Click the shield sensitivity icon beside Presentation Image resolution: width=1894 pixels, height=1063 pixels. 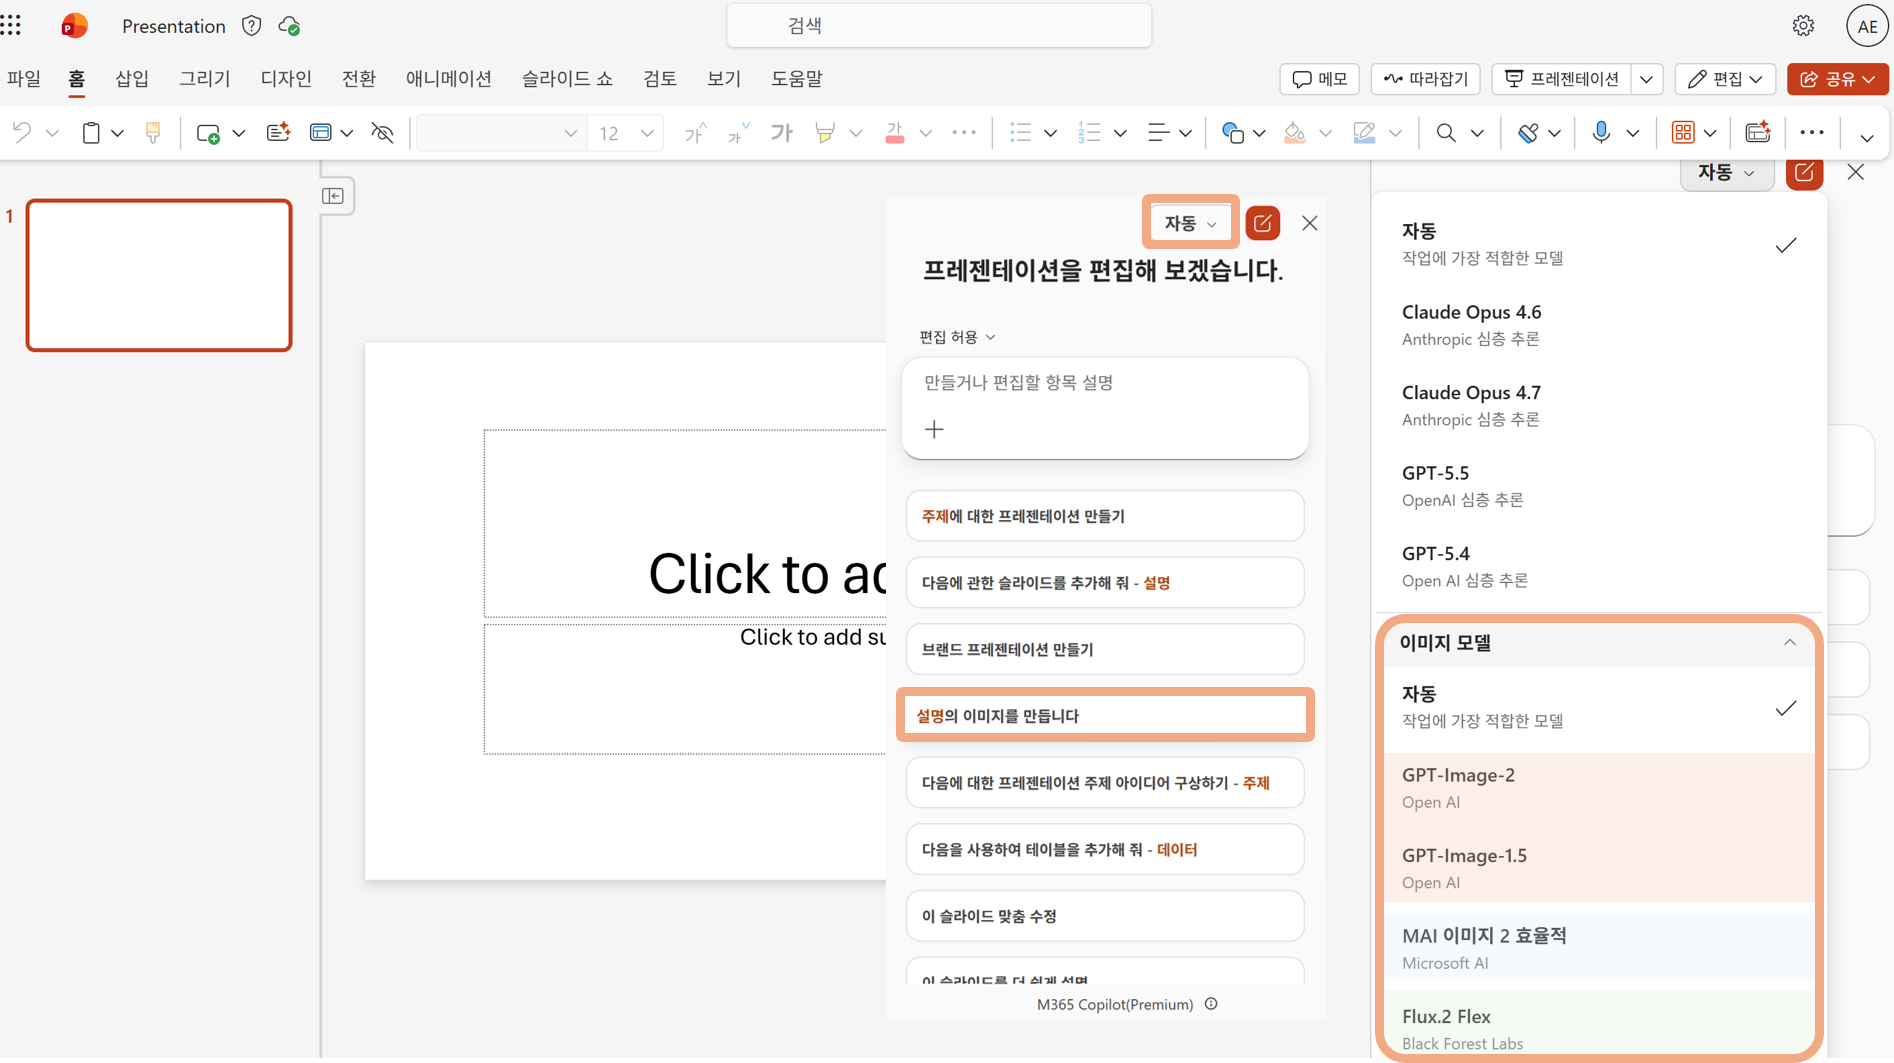point(251,26)
